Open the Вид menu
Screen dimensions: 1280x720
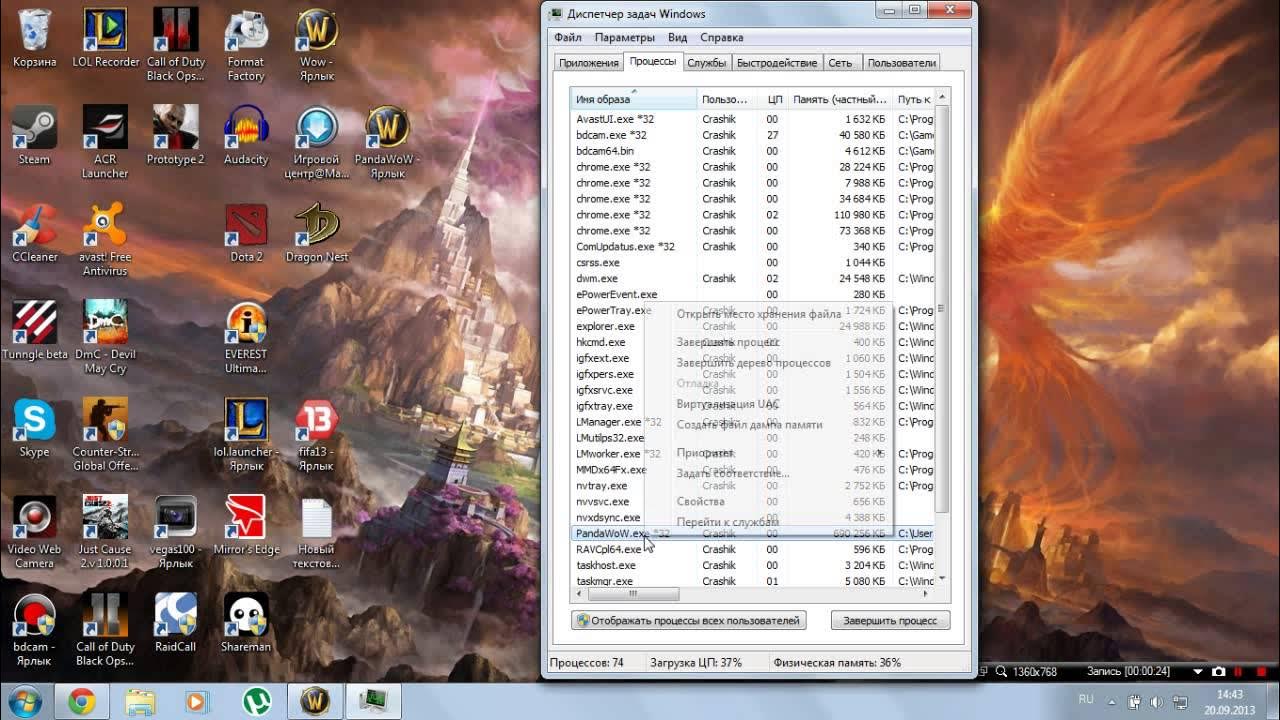[677, 37]
